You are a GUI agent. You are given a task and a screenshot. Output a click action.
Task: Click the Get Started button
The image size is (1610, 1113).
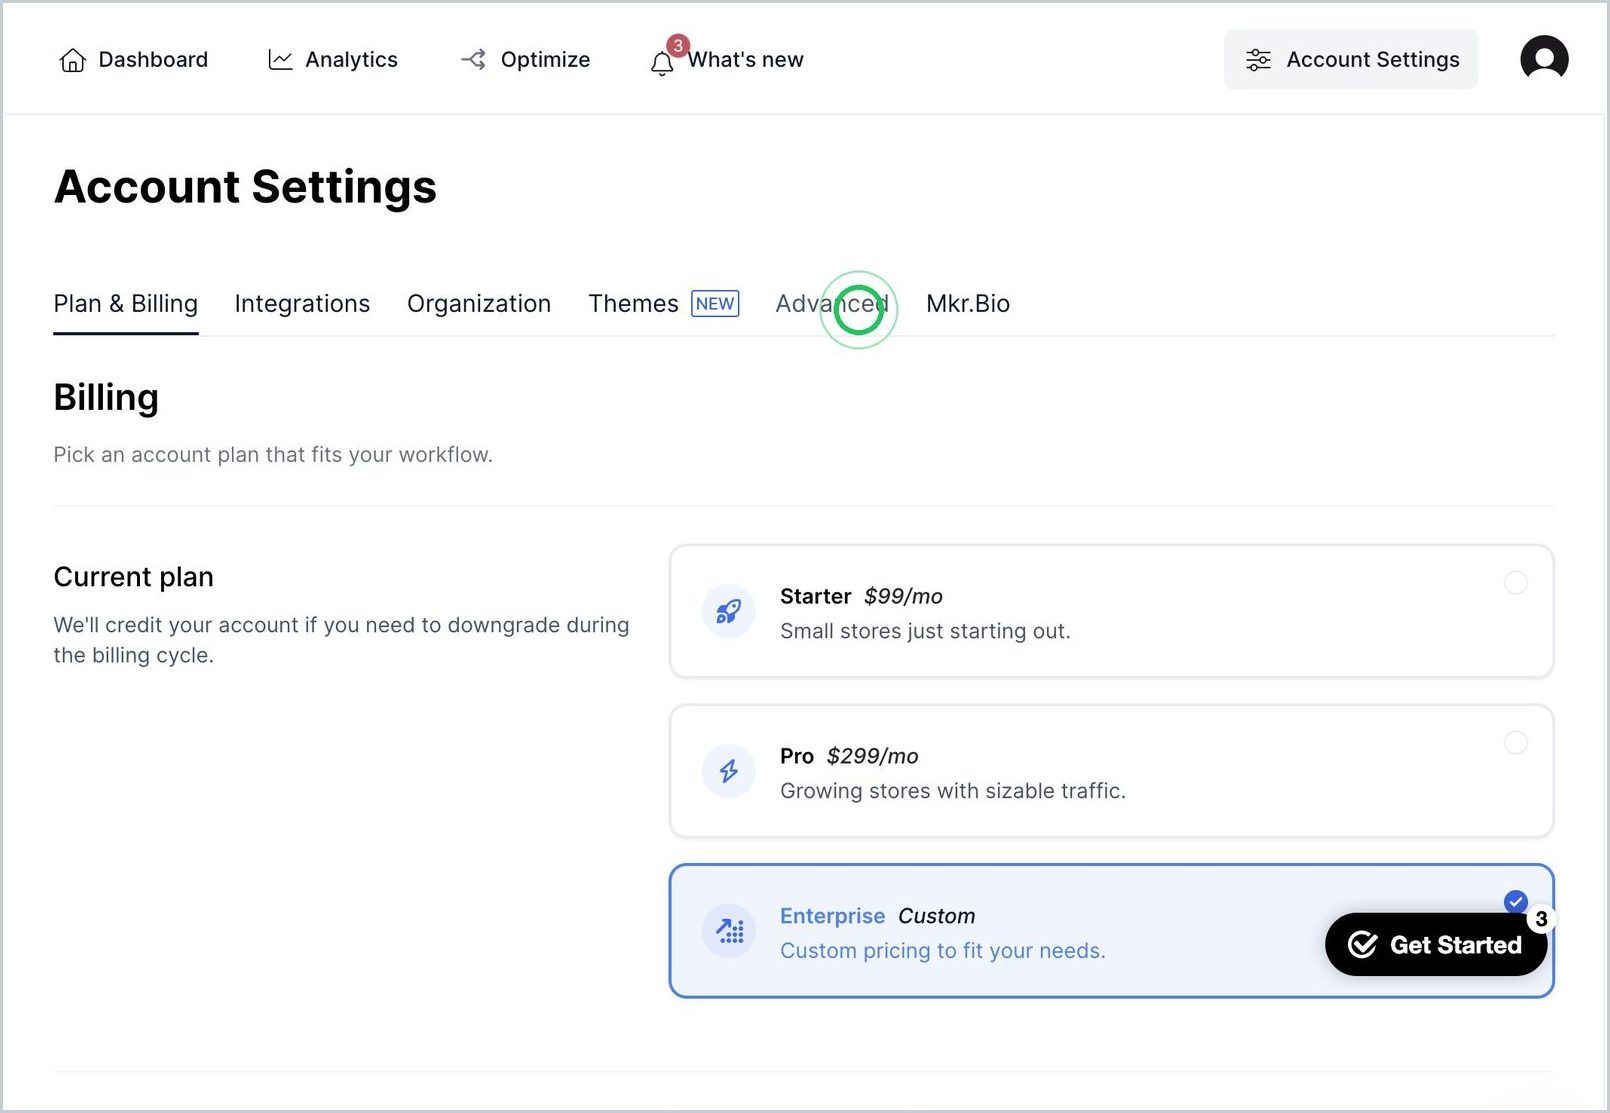point(1436,945)
